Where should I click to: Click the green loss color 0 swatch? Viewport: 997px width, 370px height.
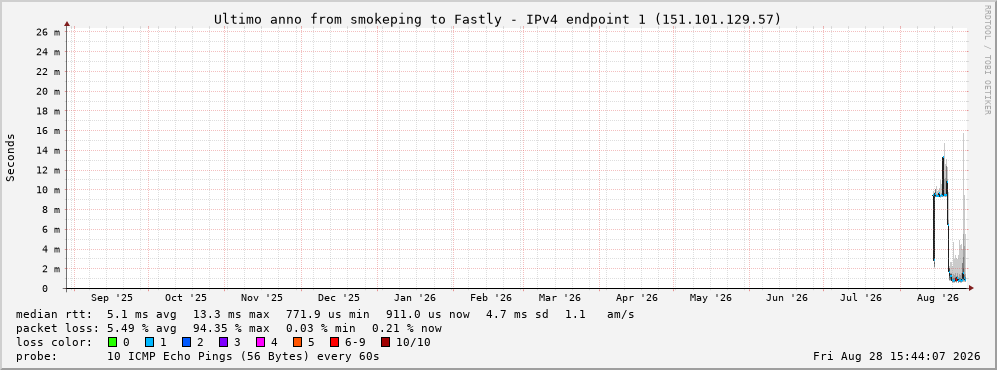[x=113, y=342]
